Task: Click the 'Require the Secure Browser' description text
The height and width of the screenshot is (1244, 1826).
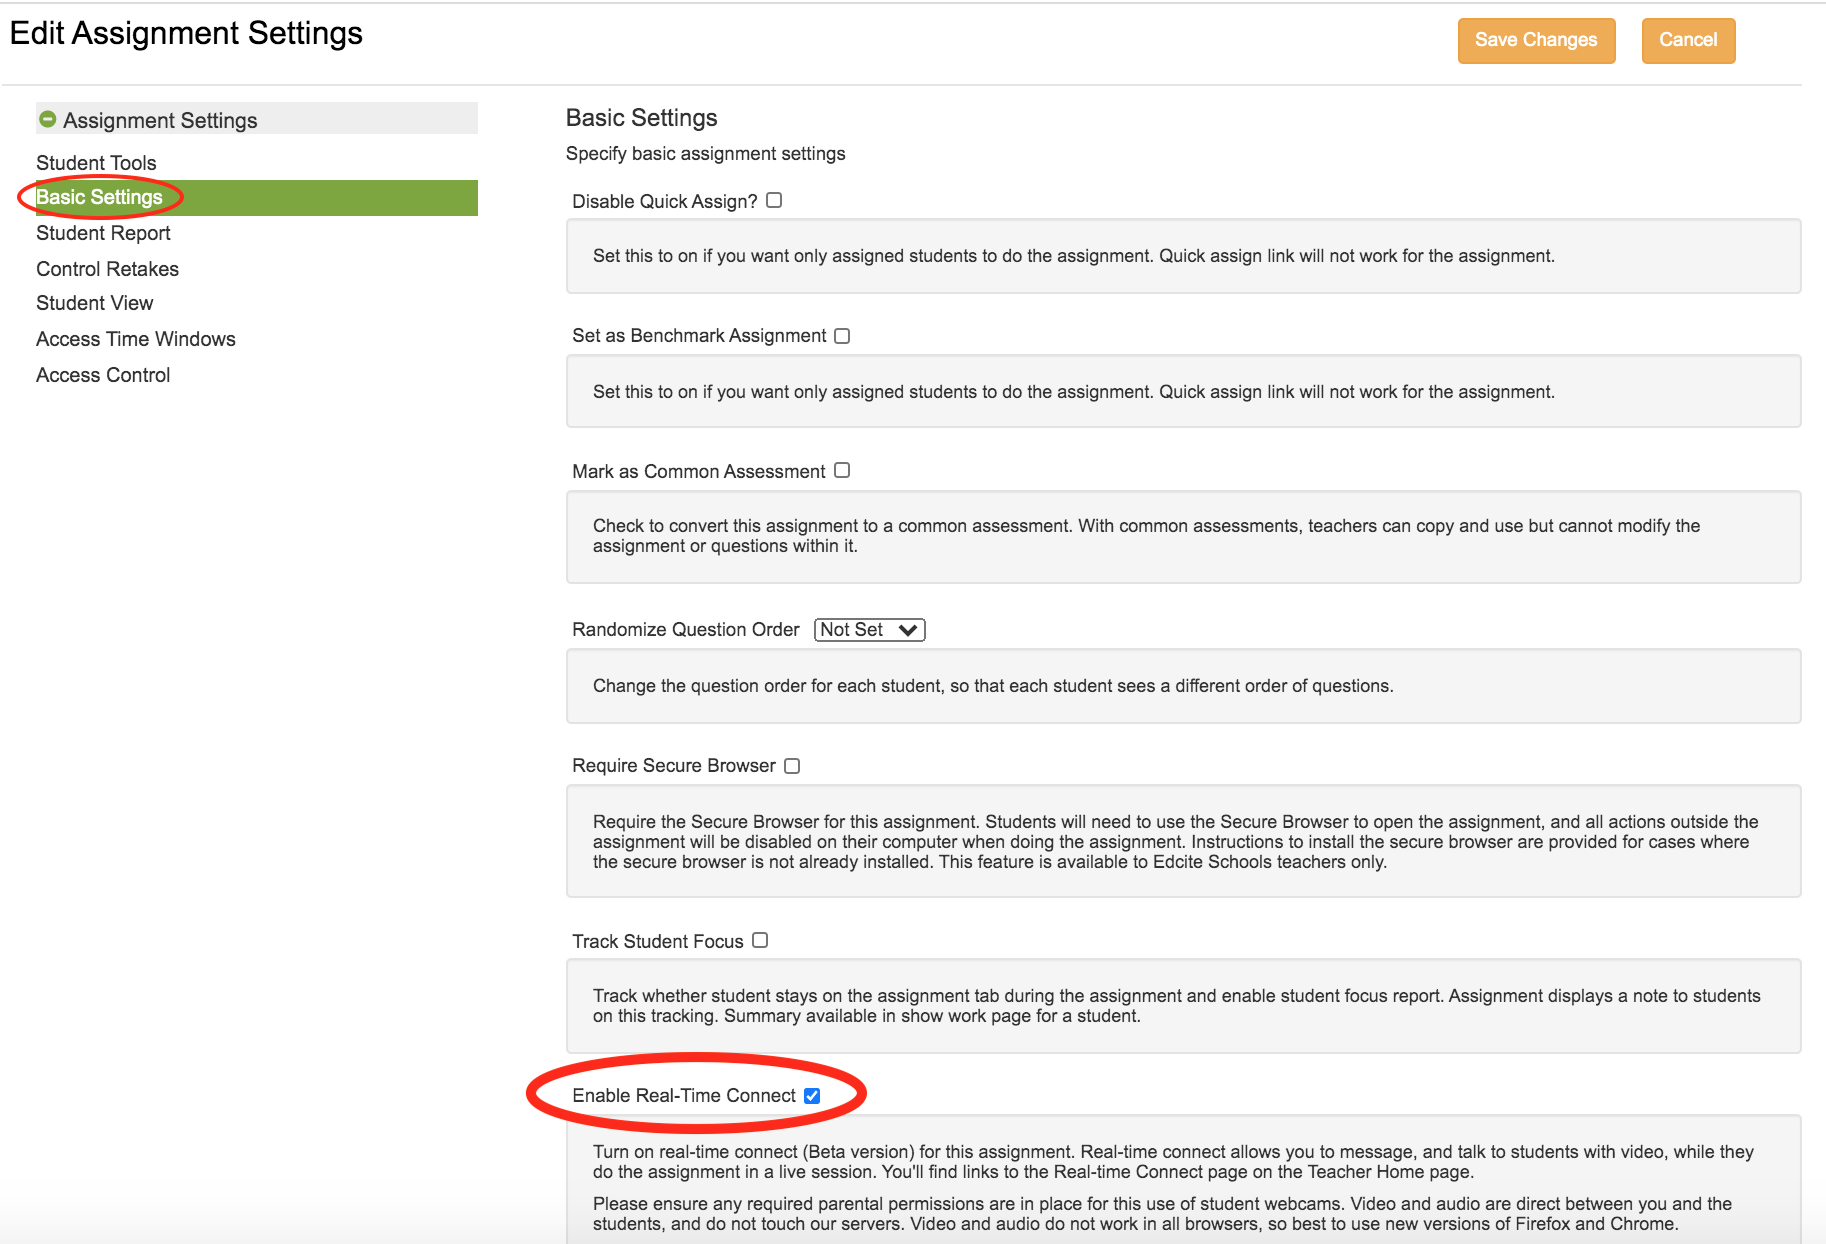Action: (1175, 842)
